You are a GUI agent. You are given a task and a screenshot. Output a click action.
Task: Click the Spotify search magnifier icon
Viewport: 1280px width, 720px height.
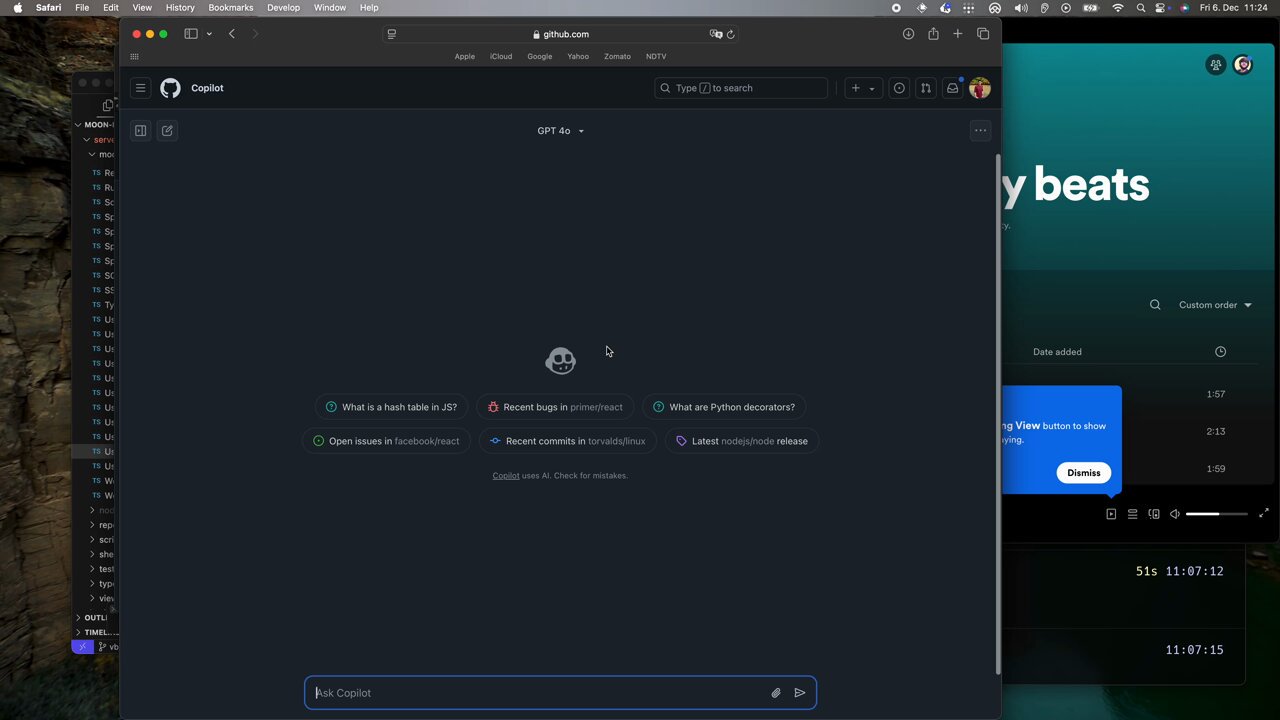(1155, 305)
